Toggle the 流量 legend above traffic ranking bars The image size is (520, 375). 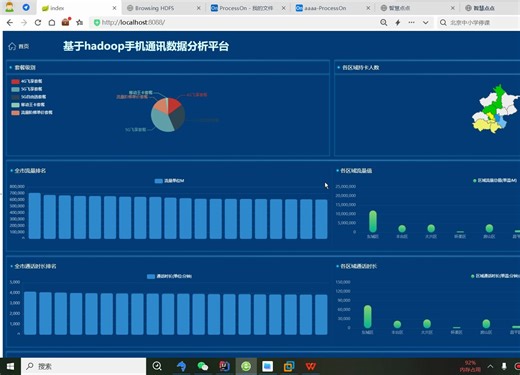click(169, 181)
